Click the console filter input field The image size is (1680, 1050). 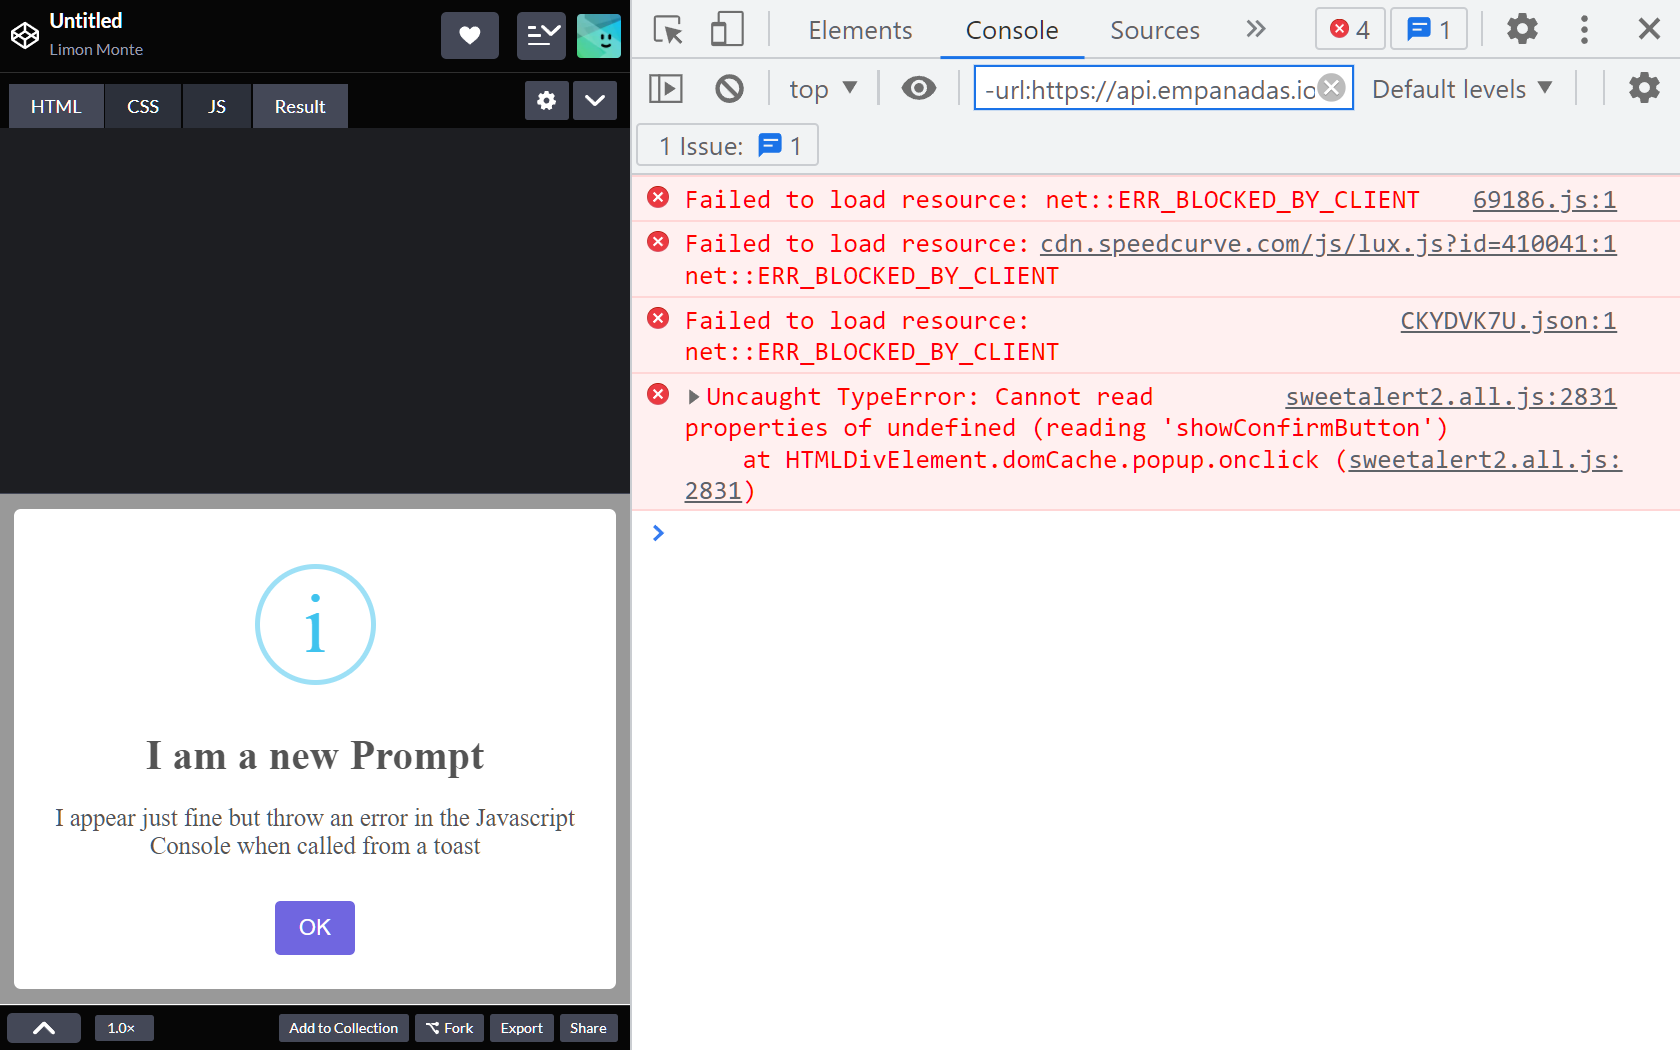(1150, 88)
